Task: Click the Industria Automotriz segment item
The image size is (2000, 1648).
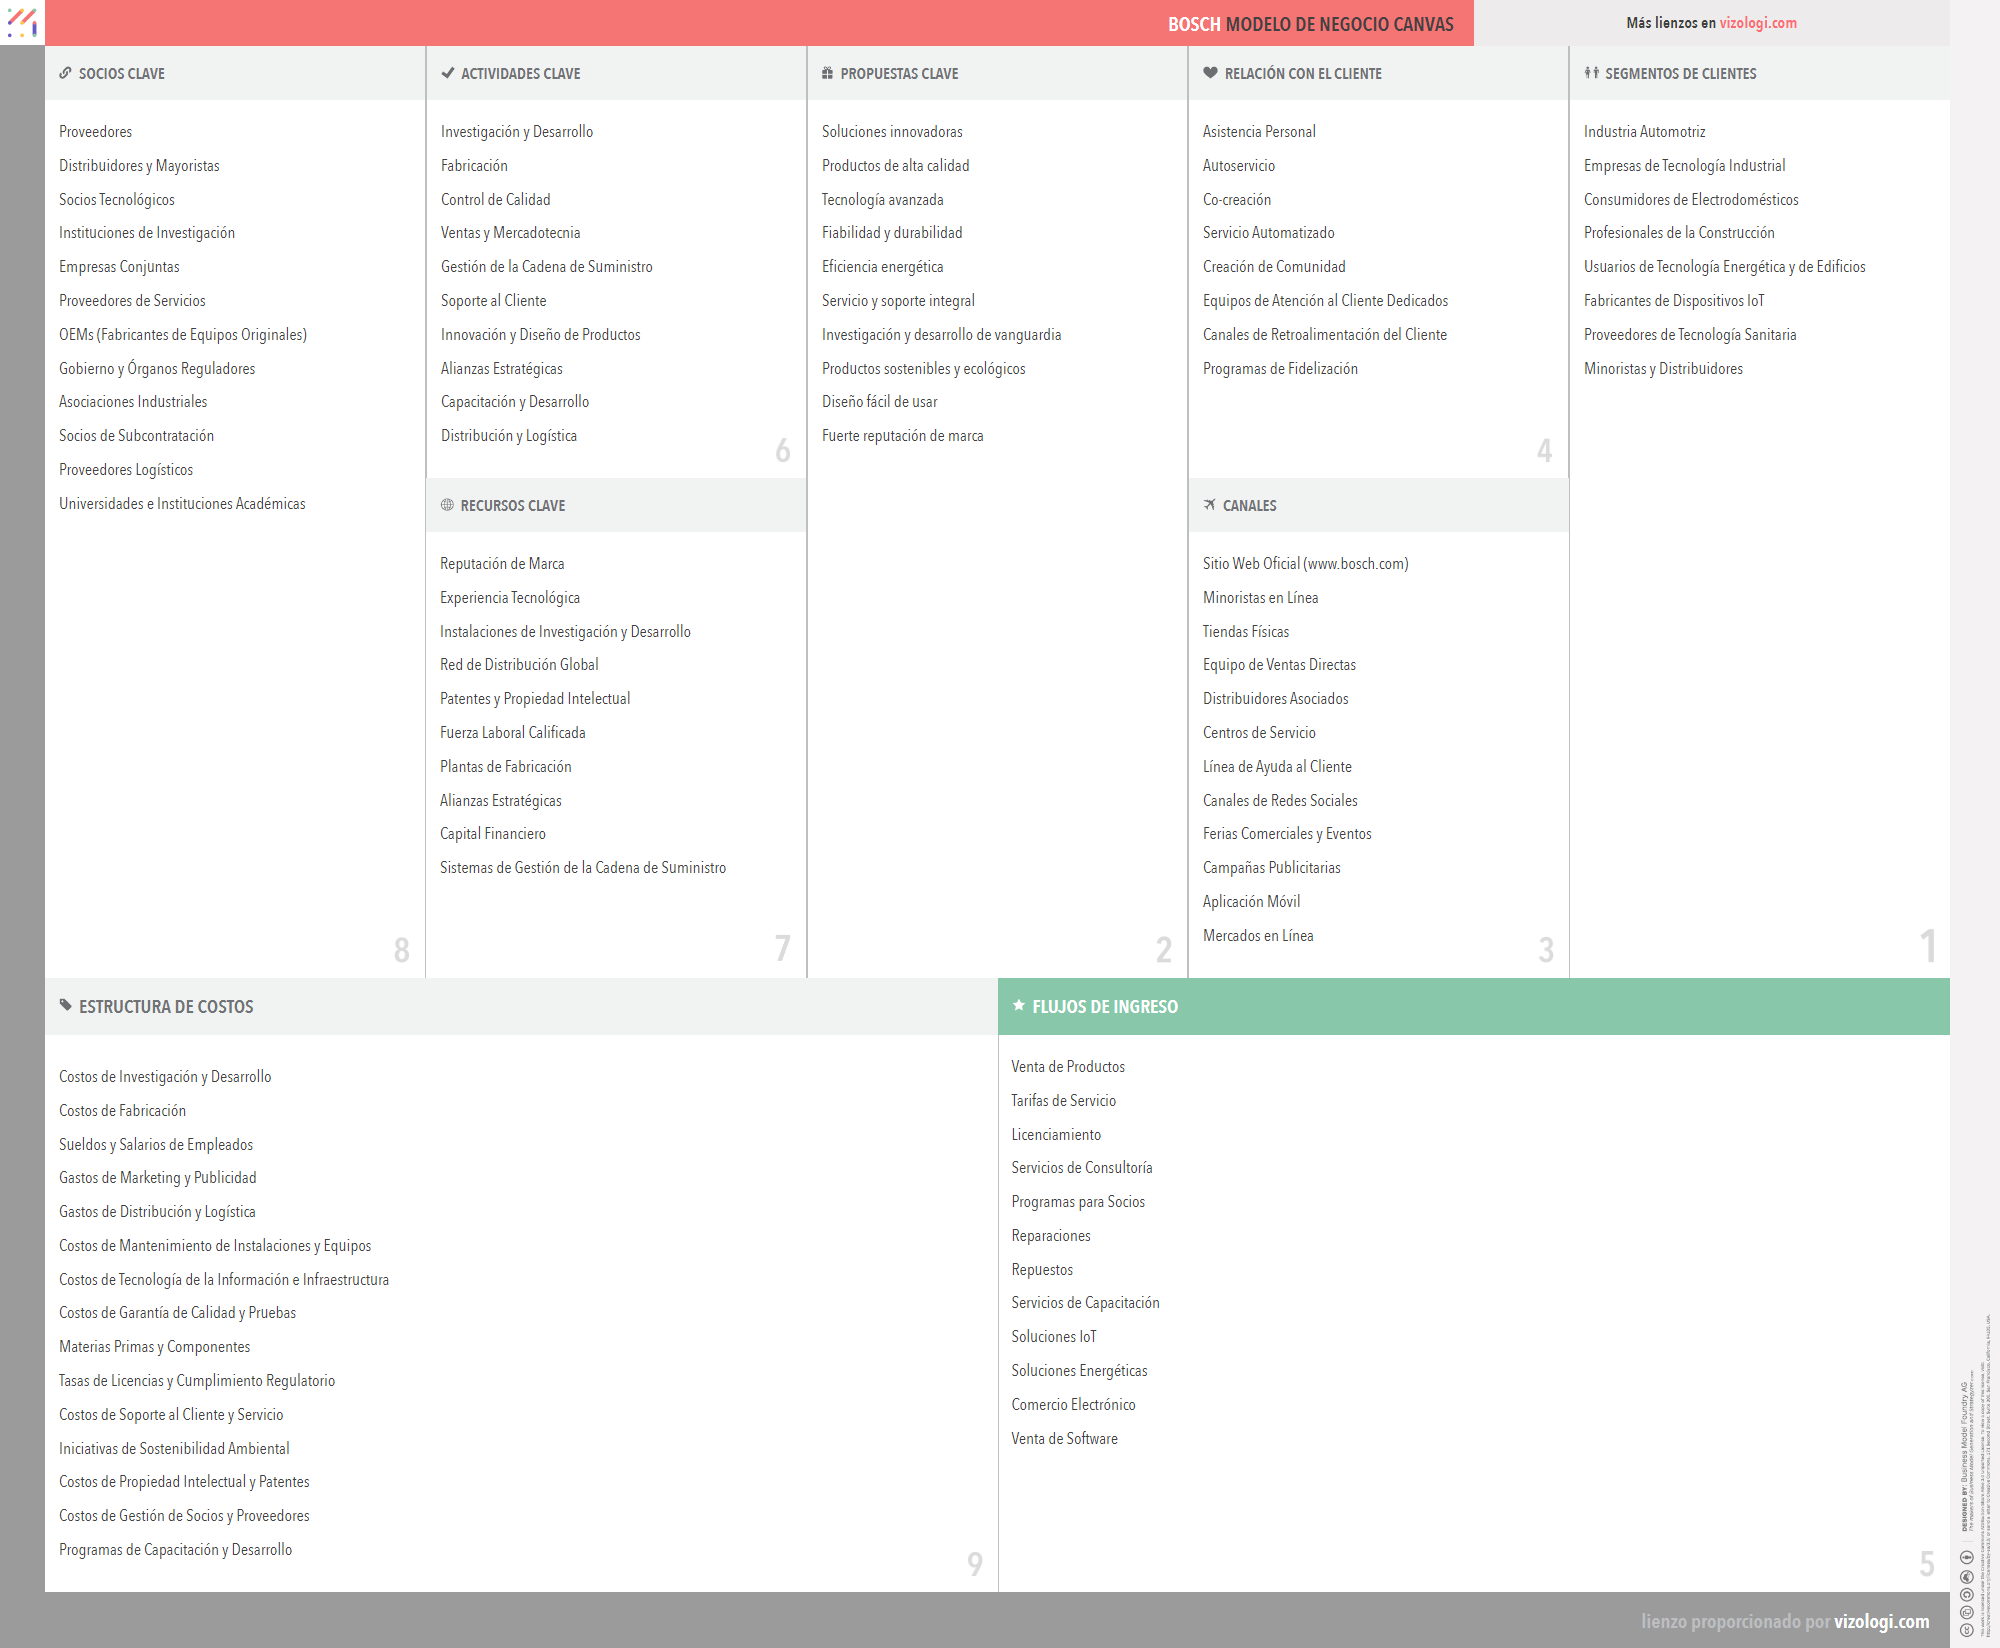Action: (1644, 132)
